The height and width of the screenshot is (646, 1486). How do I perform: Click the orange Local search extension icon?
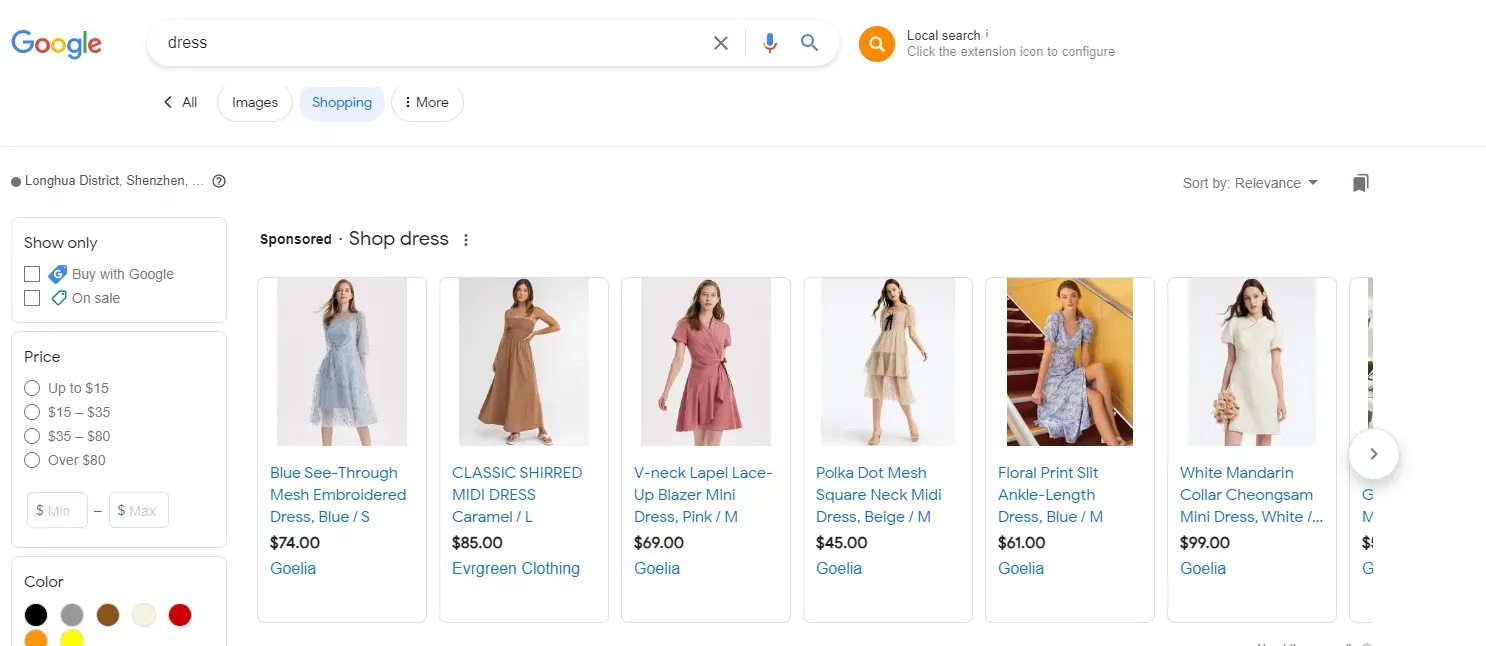(x=876, y=44)
